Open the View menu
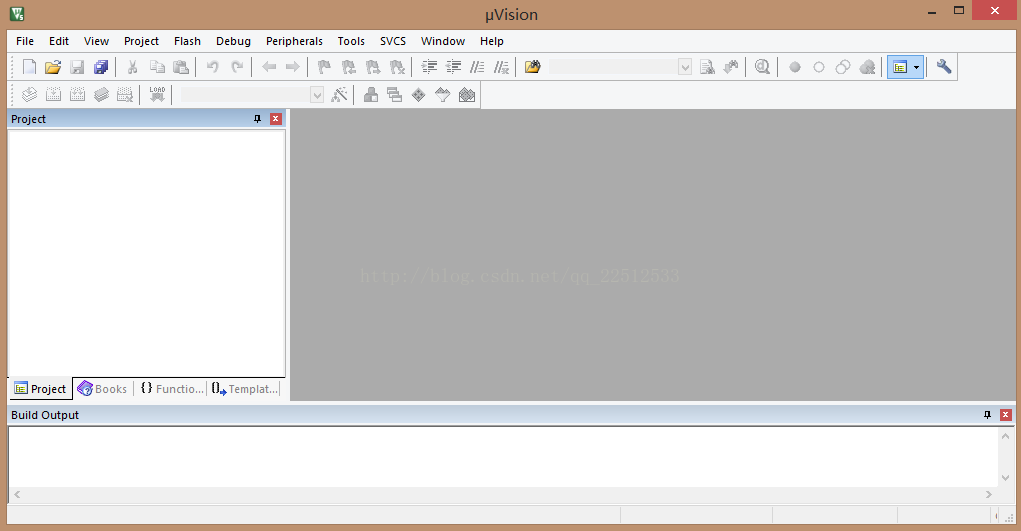This screenshot has height=531, width=1021. point(96,41)
